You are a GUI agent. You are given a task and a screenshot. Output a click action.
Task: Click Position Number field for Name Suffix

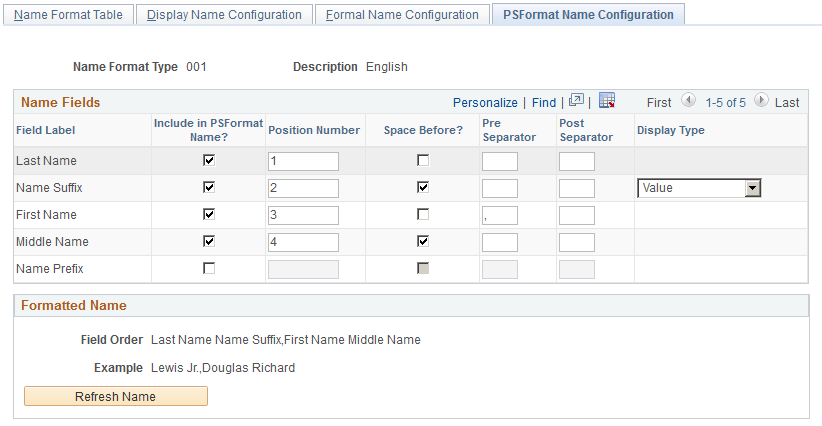[304, 188]
